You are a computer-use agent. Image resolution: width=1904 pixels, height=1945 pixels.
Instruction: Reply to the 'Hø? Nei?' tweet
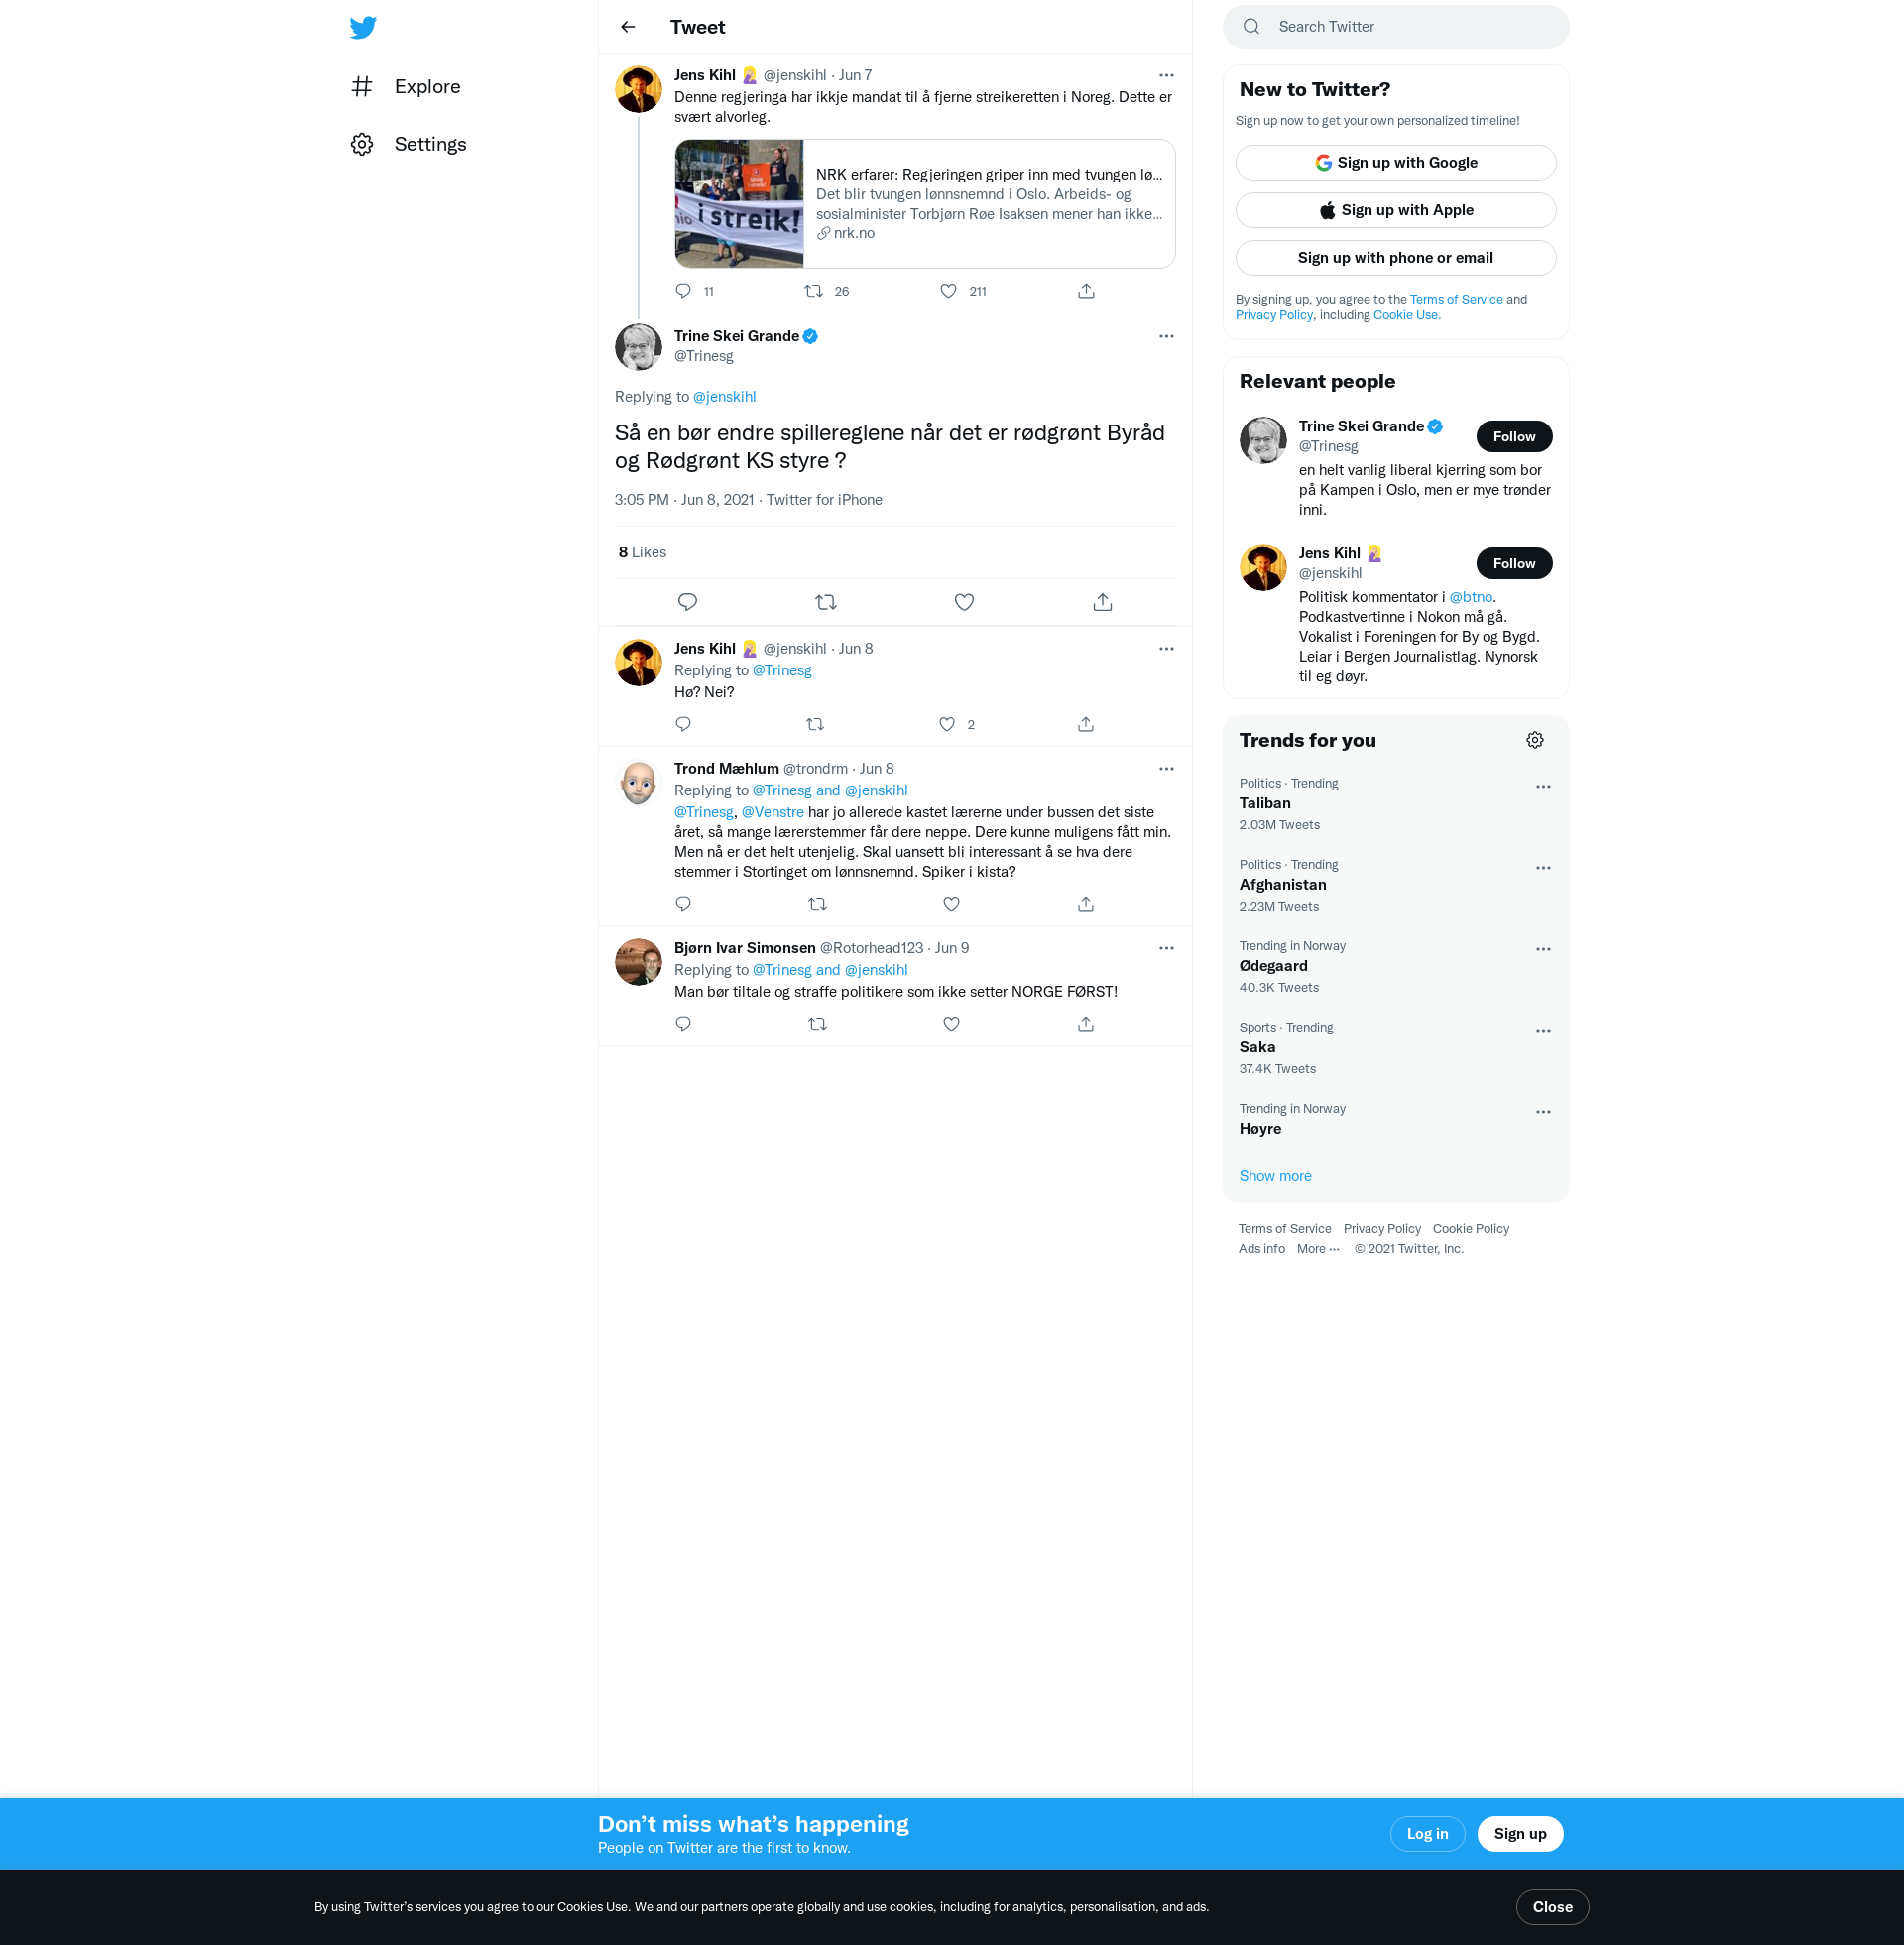click(x=683, y=724)
